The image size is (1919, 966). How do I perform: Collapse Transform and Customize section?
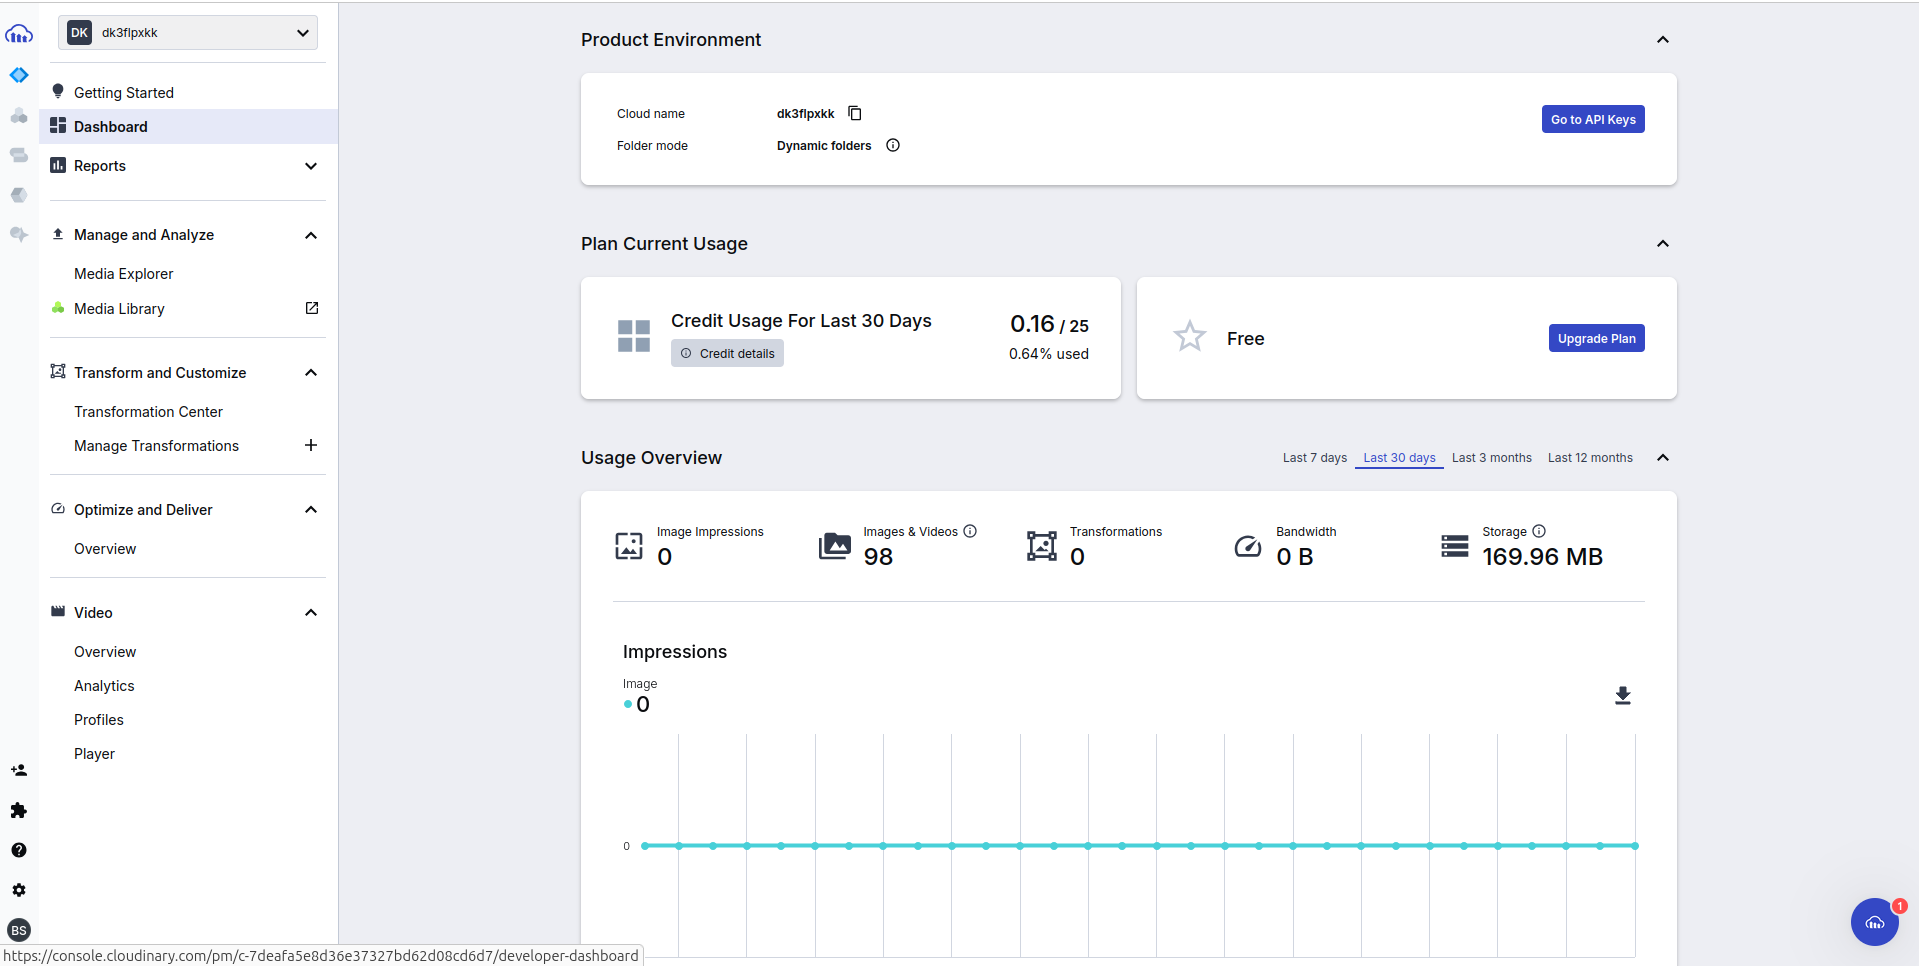coord(311,373)
